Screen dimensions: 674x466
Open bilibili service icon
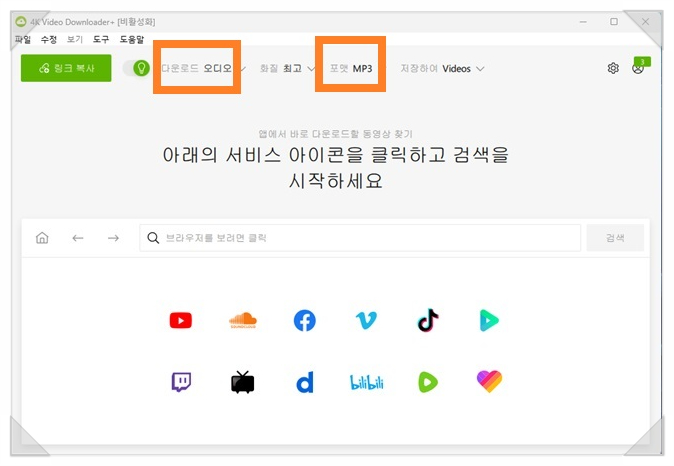point(366,382)
